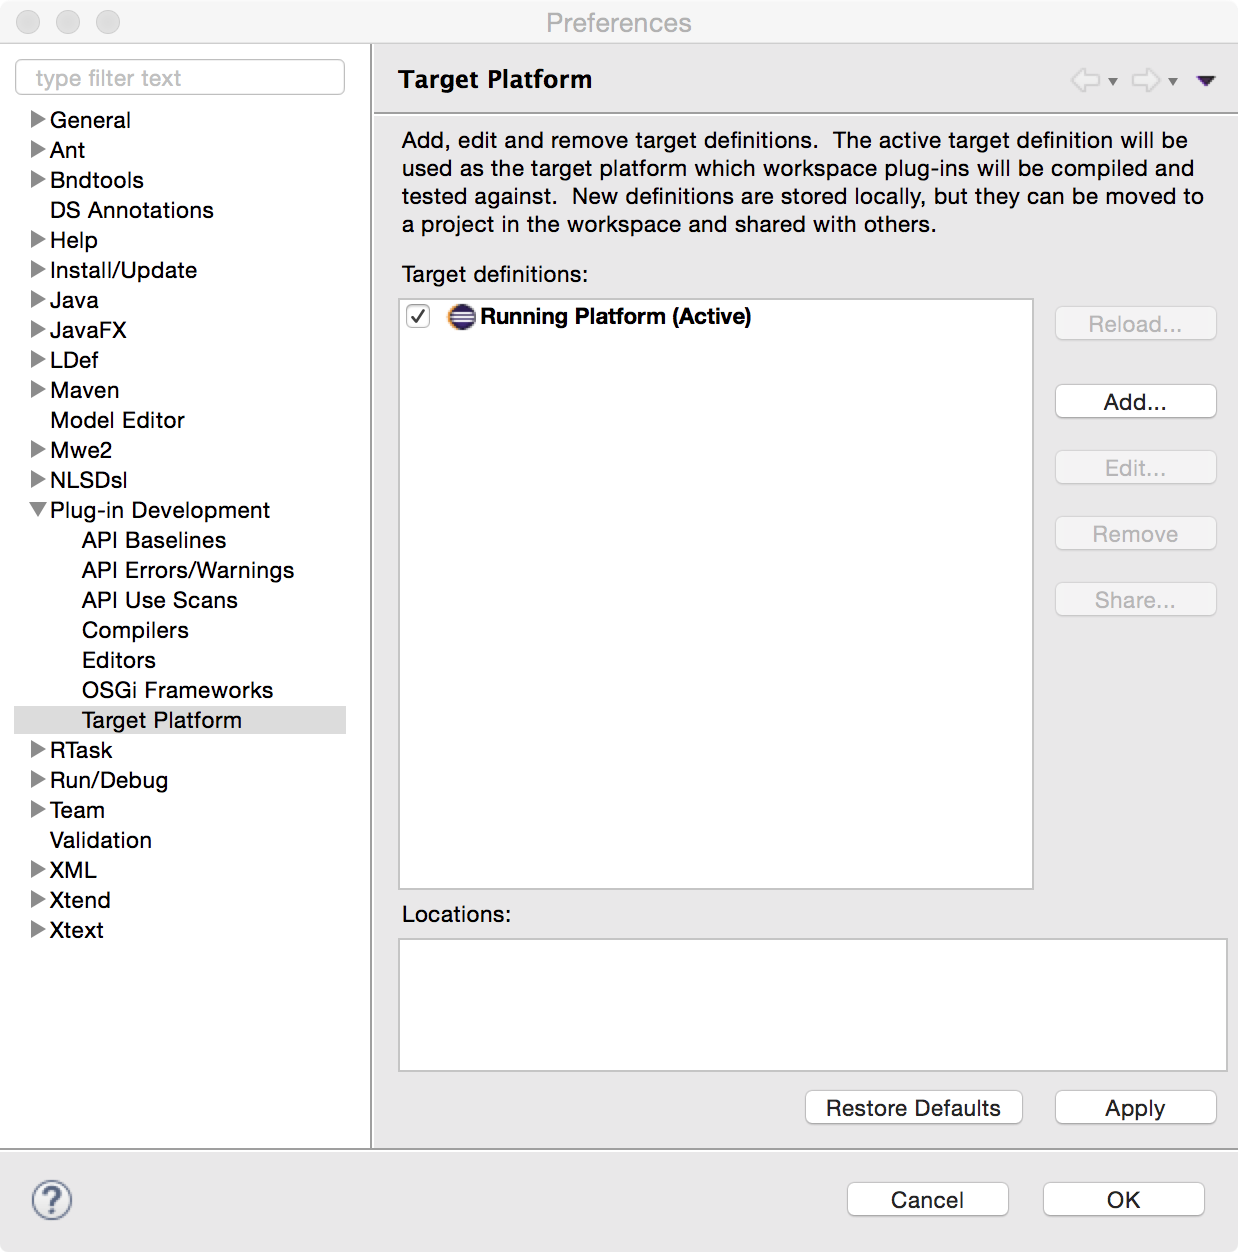The image size is (1238, 1252).
Task: Uncheck the Running Platform checkbox
Action: click(418, 317)
